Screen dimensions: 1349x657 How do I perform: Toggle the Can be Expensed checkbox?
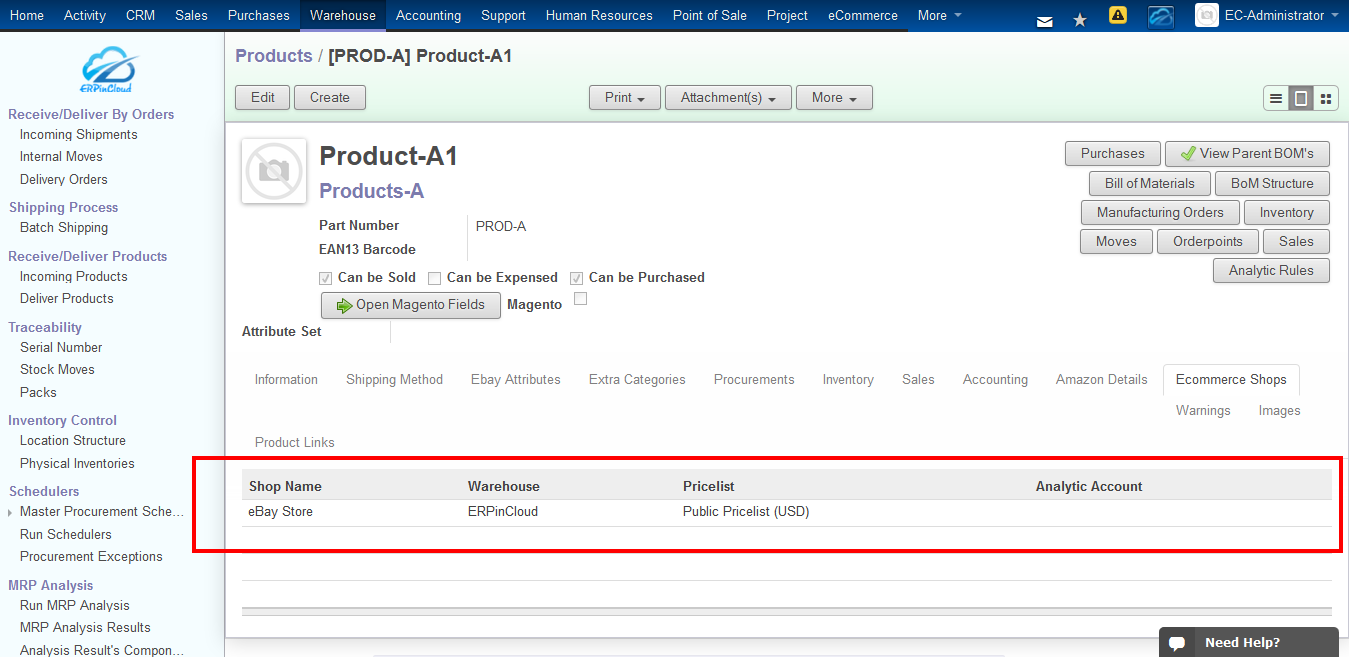click(x=434, y=278)
